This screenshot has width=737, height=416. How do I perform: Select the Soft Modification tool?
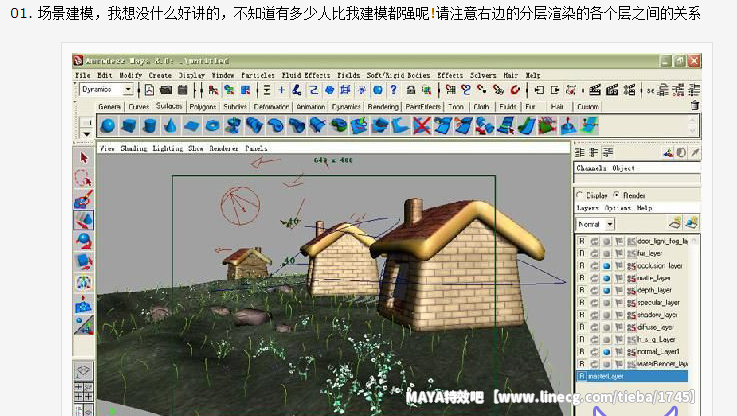pyautogui.click(x=84, y=305)
